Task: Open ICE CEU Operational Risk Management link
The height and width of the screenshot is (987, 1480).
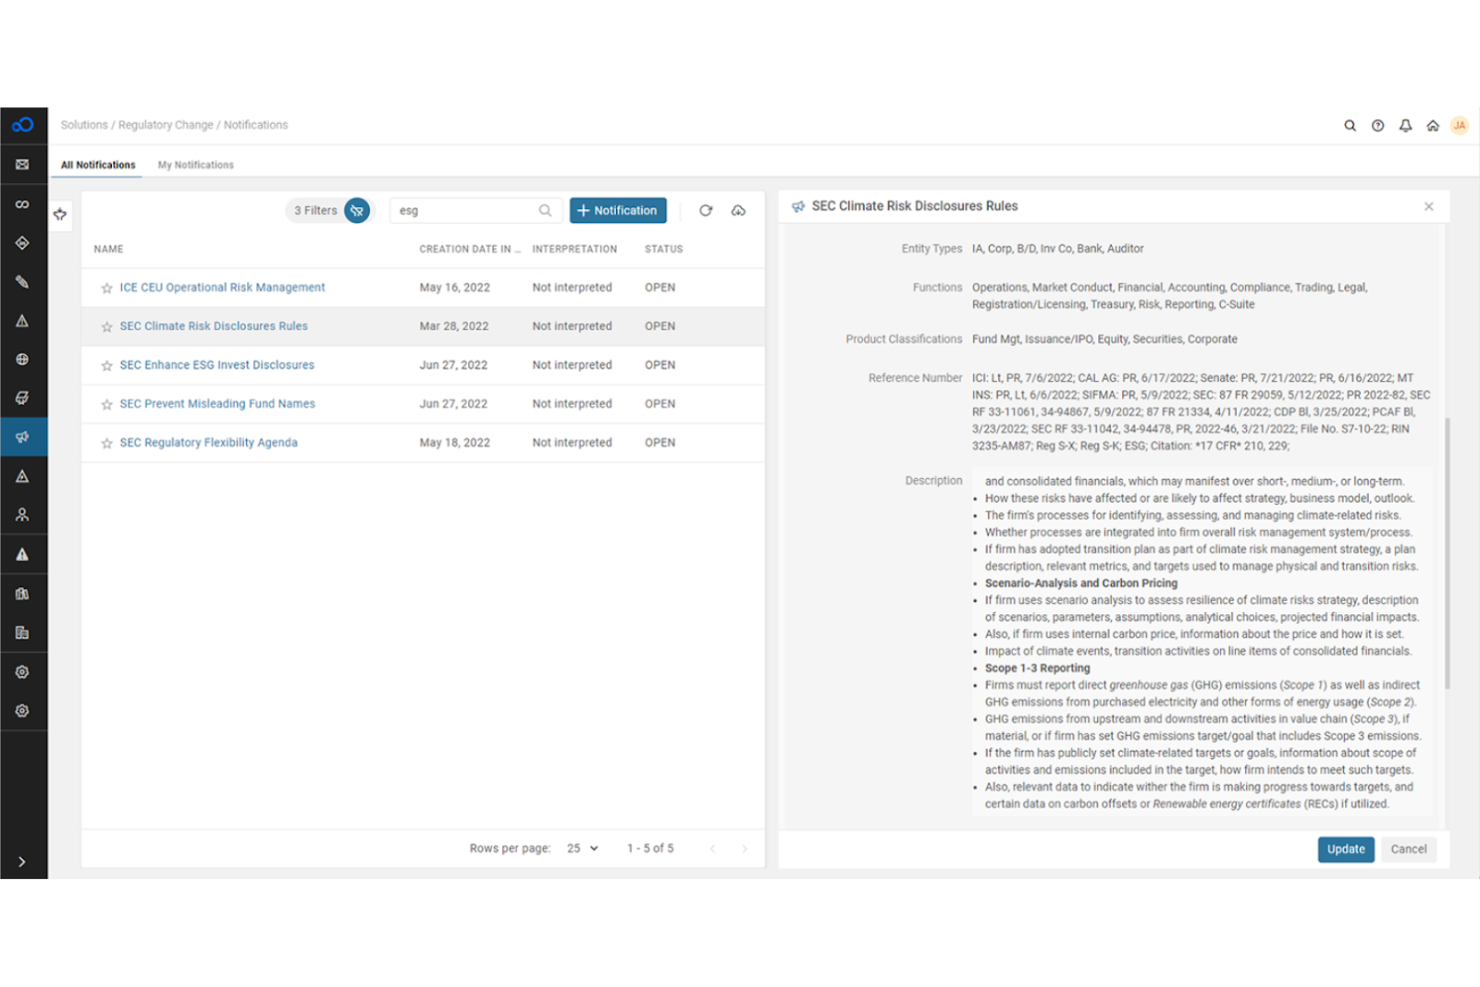Action: tap(222, 287)
